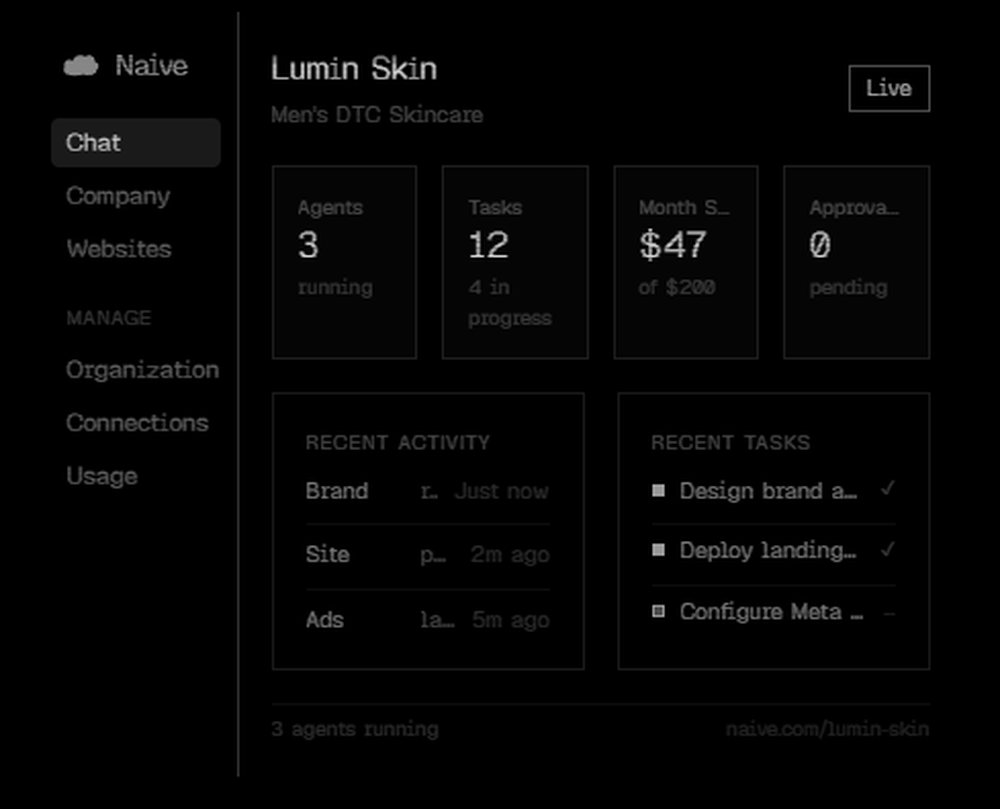Click the 3 agents running status text
The image size is (1000, 809).
click(355, 729)
